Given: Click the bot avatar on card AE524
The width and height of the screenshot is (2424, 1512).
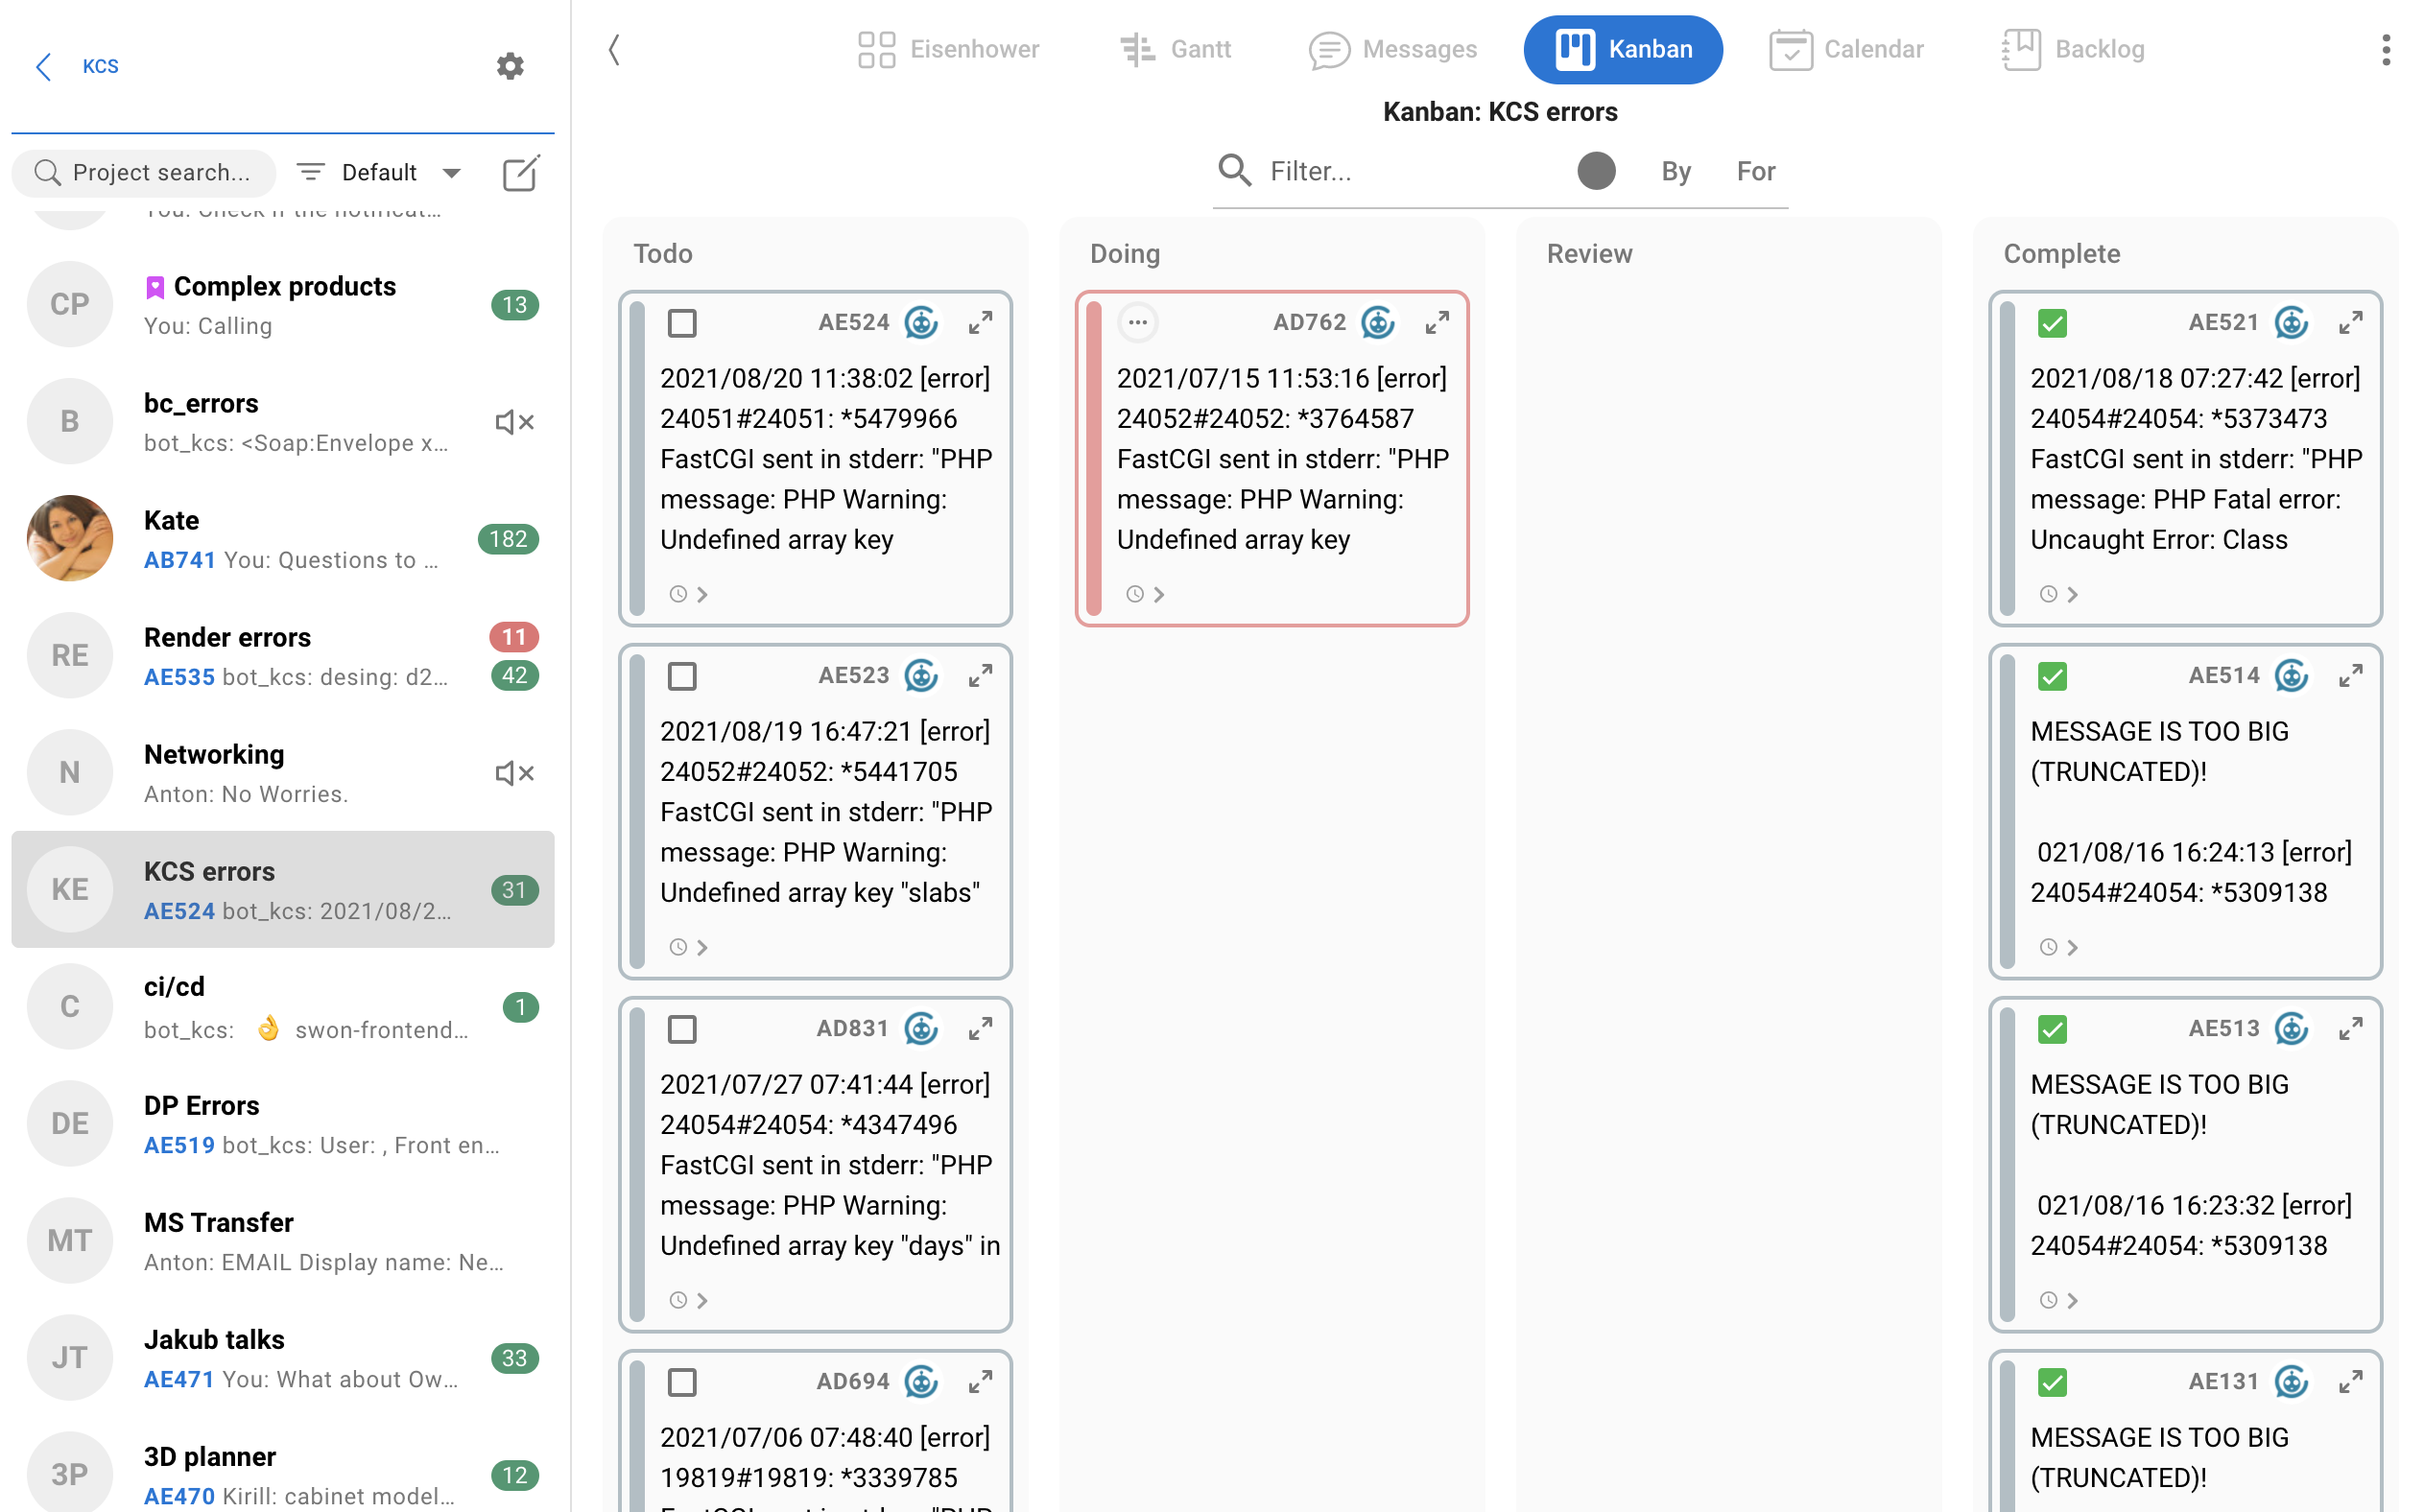Looking at the screenshot, I should pos(921,322).
